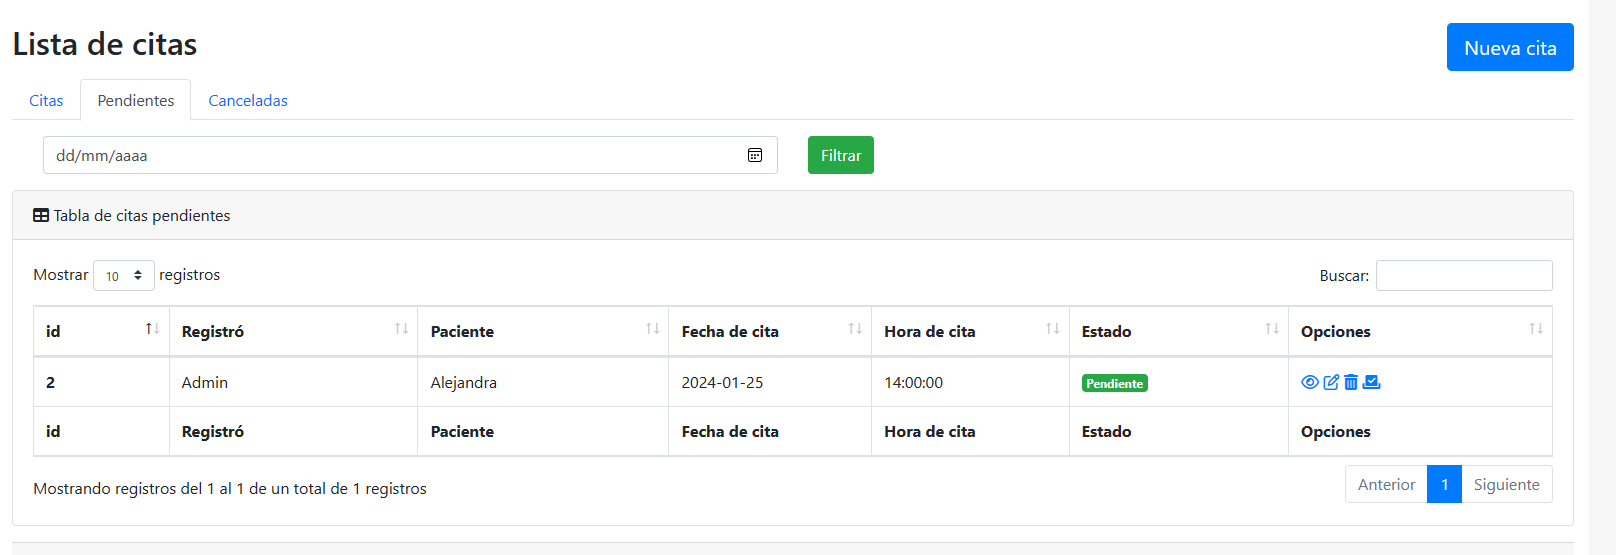
Task: Click the green Filtrar button
Action: 840,155
